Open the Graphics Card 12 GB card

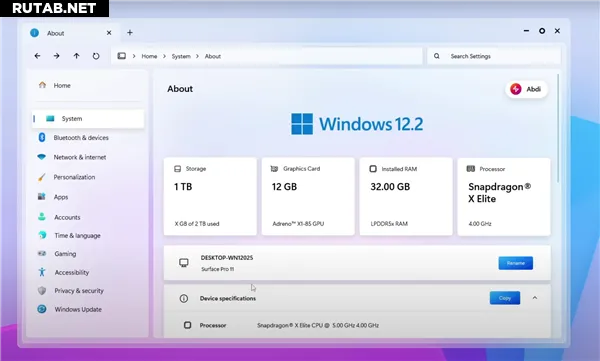308,196
